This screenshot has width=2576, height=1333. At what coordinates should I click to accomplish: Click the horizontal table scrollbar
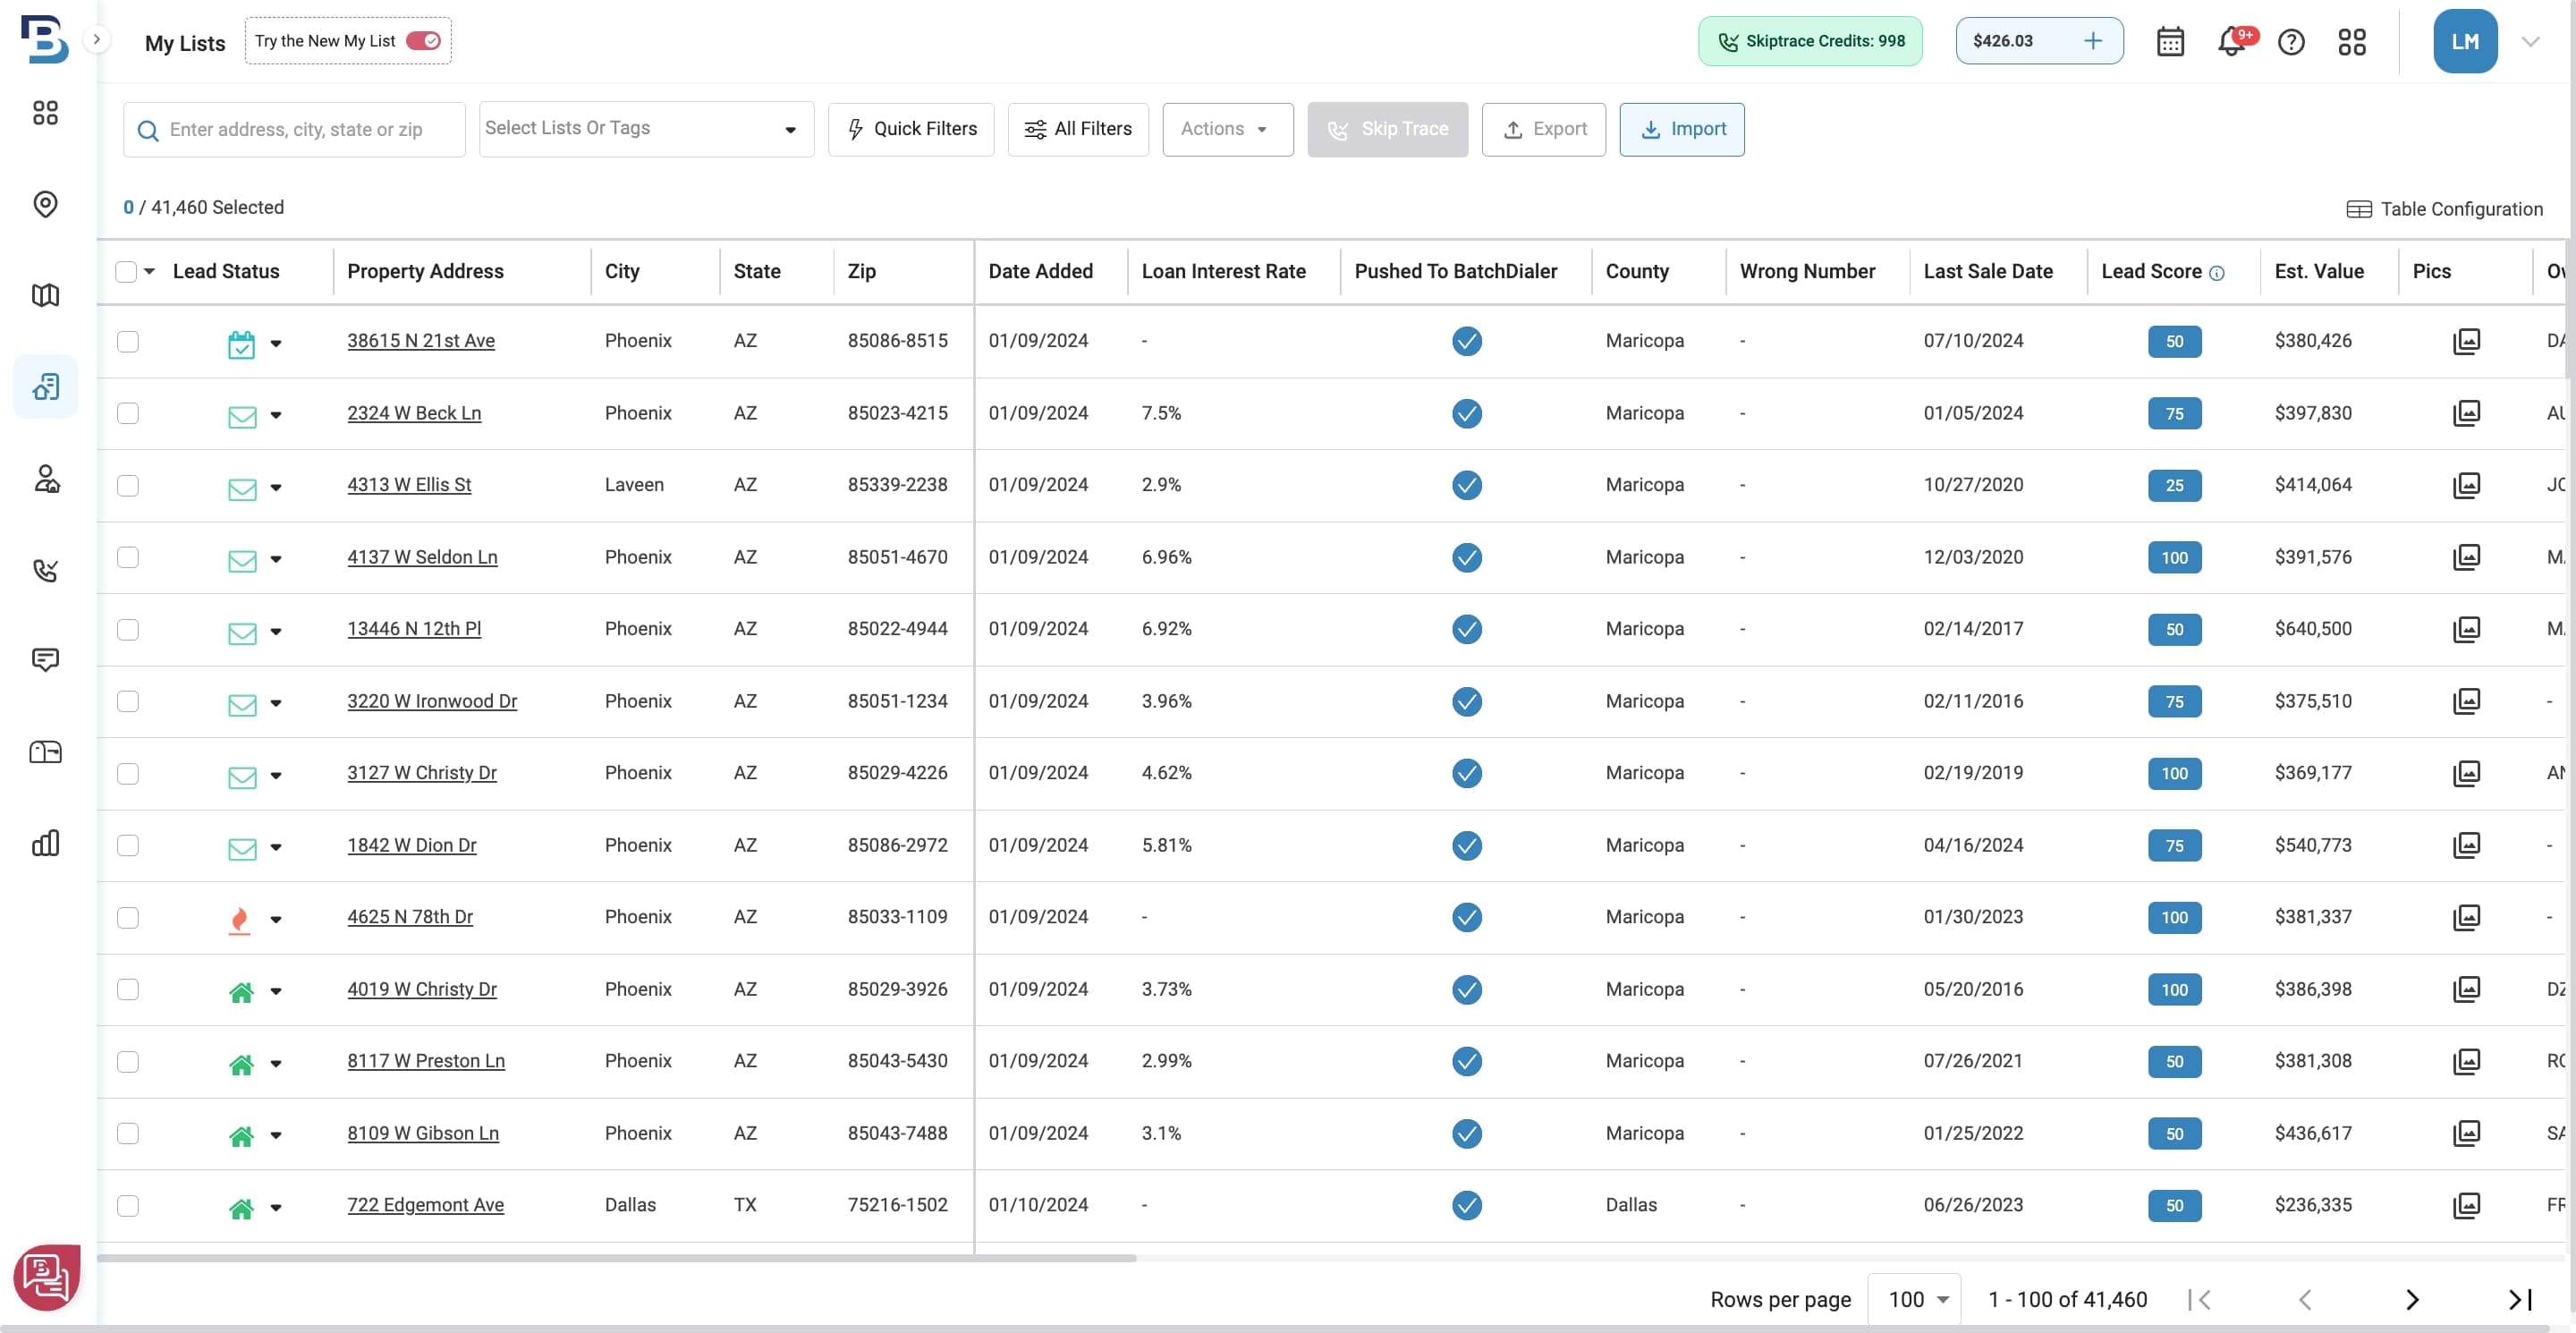click(x=616, y=1258)
